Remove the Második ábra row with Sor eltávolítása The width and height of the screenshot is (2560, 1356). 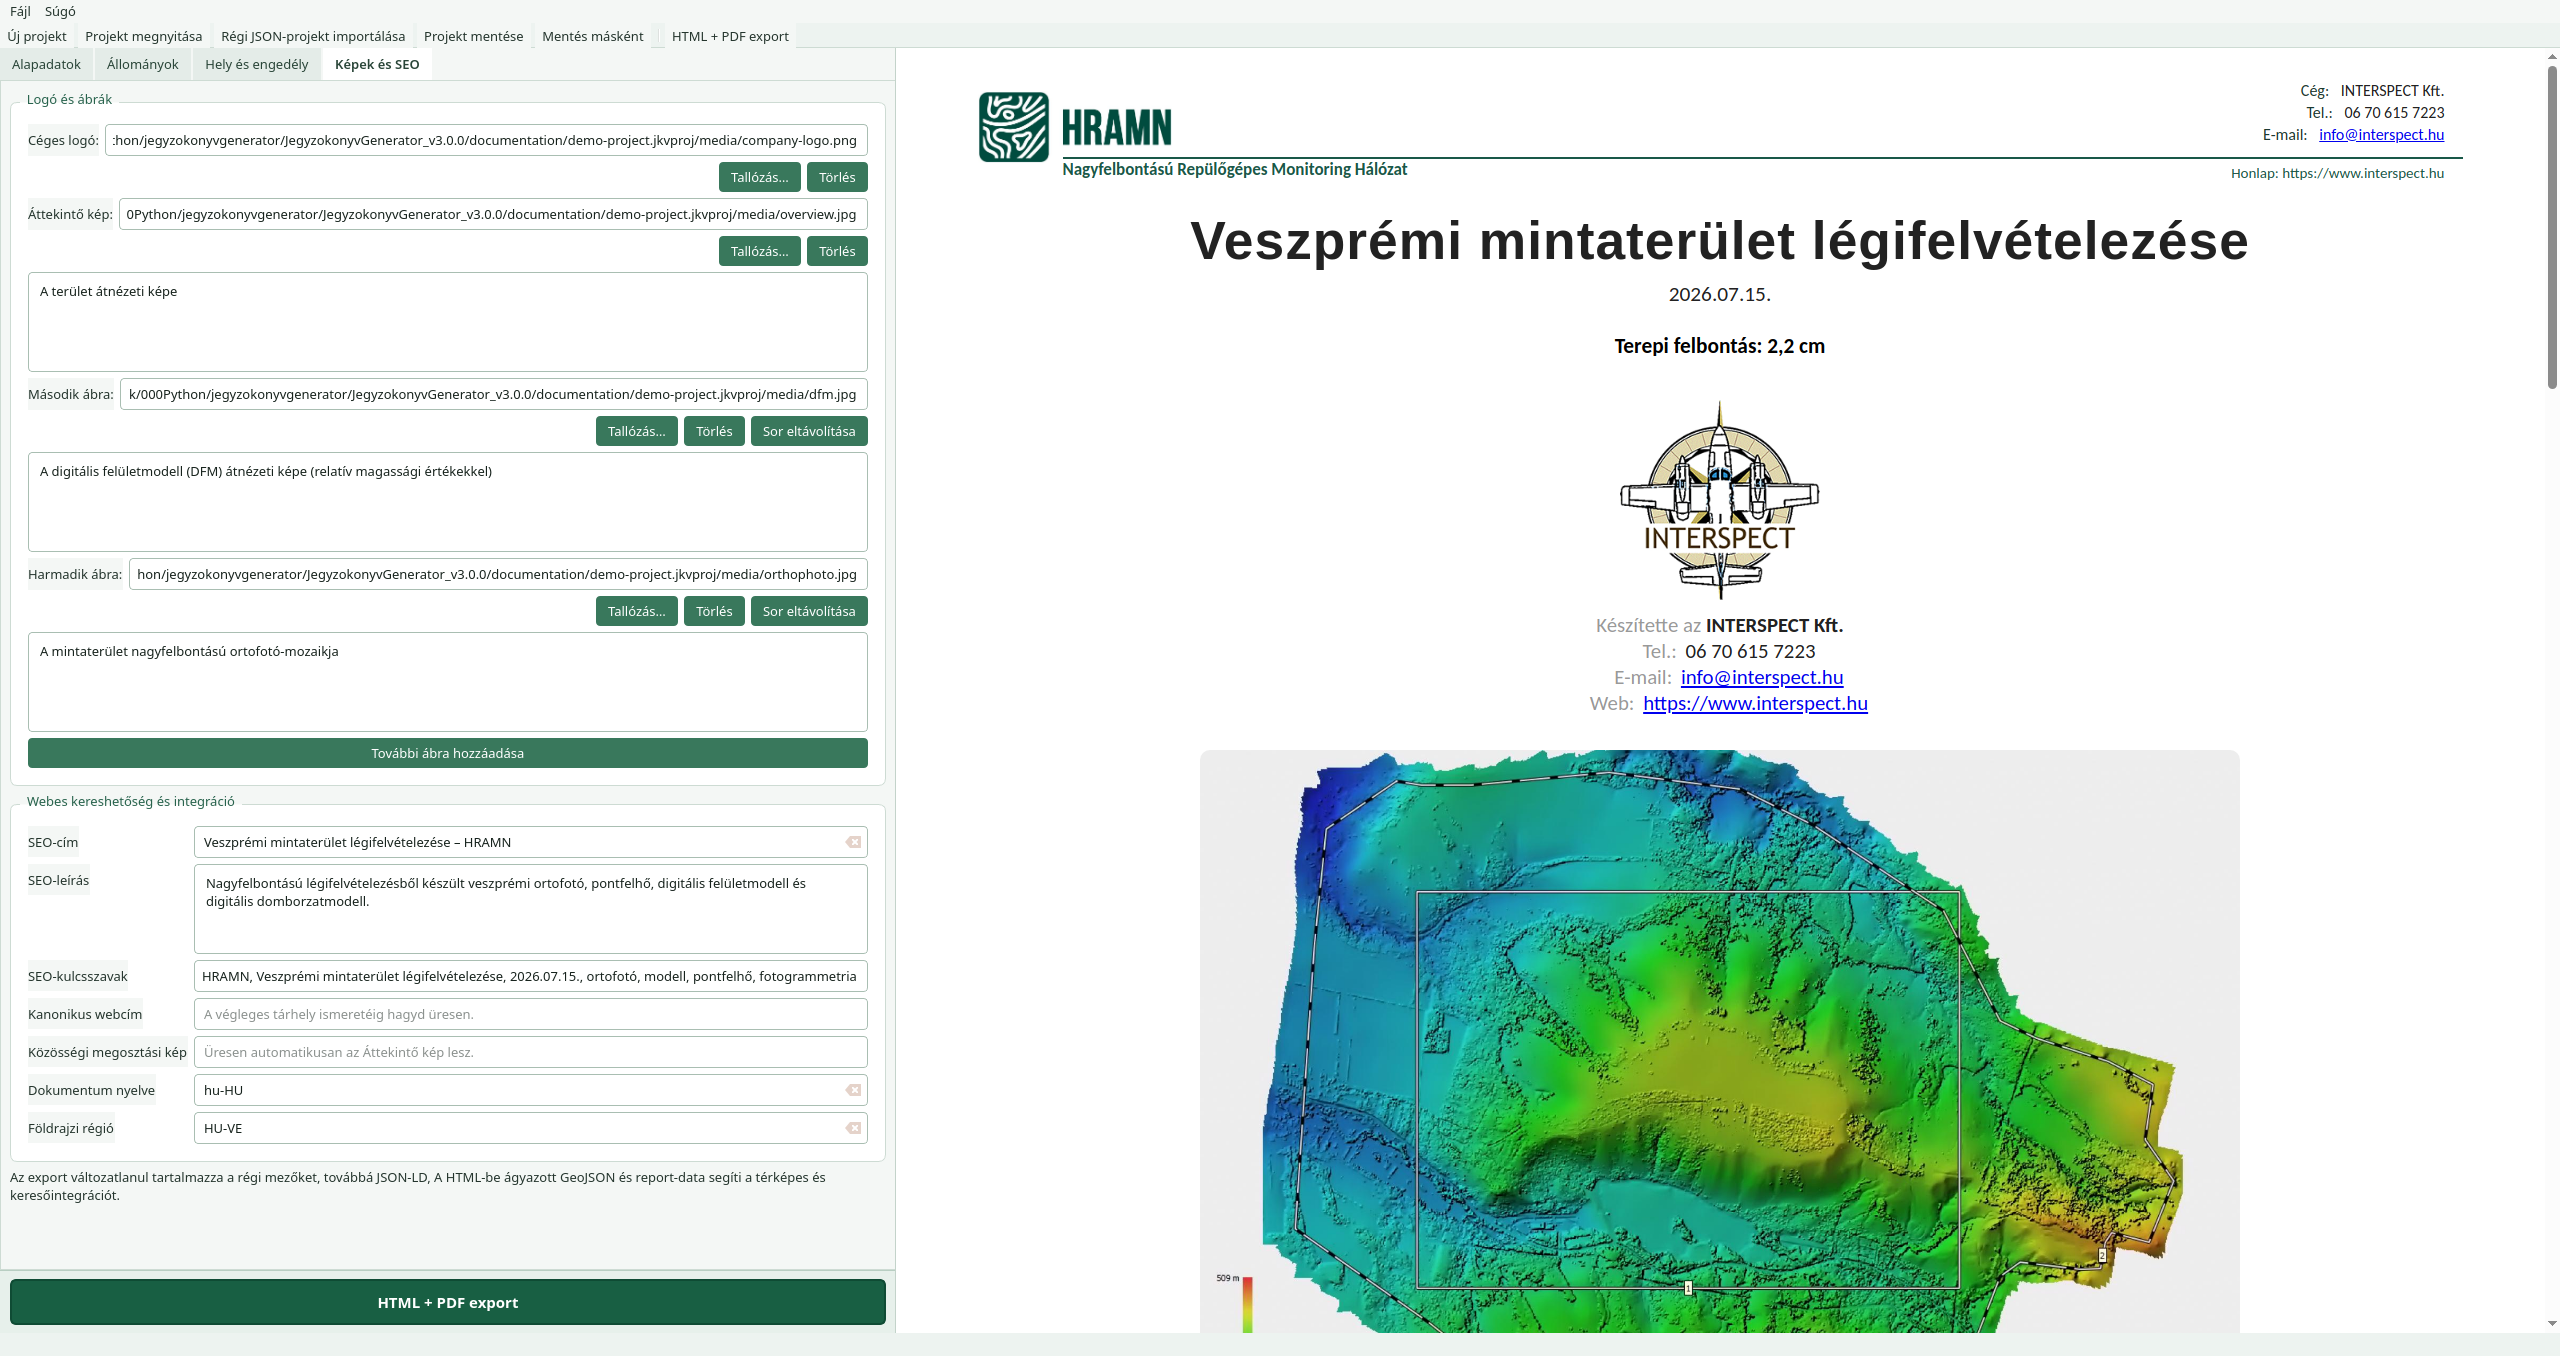click(x=809, y=431)
